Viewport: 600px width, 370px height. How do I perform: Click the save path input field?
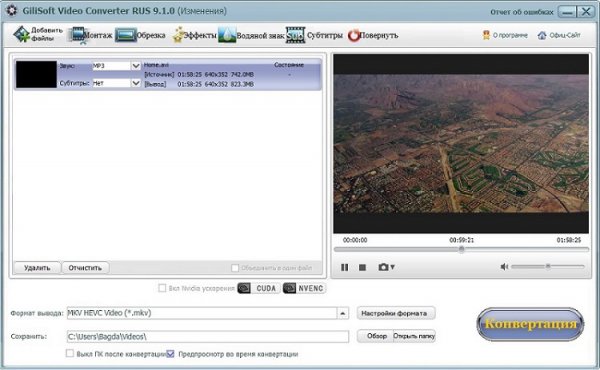point(208,336)
